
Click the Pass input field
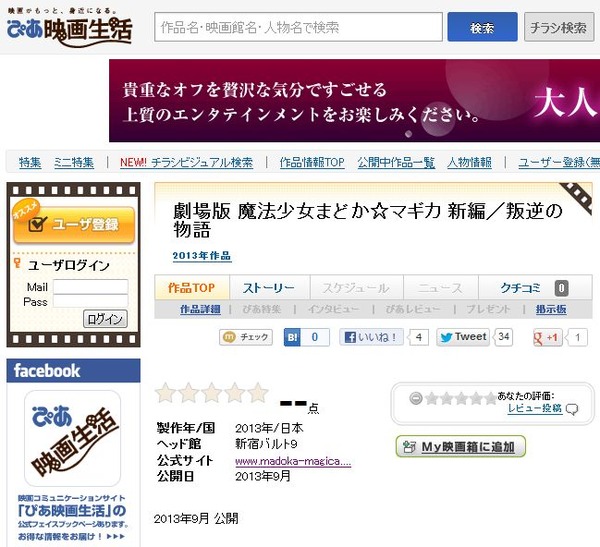click(x=90, y=301)
